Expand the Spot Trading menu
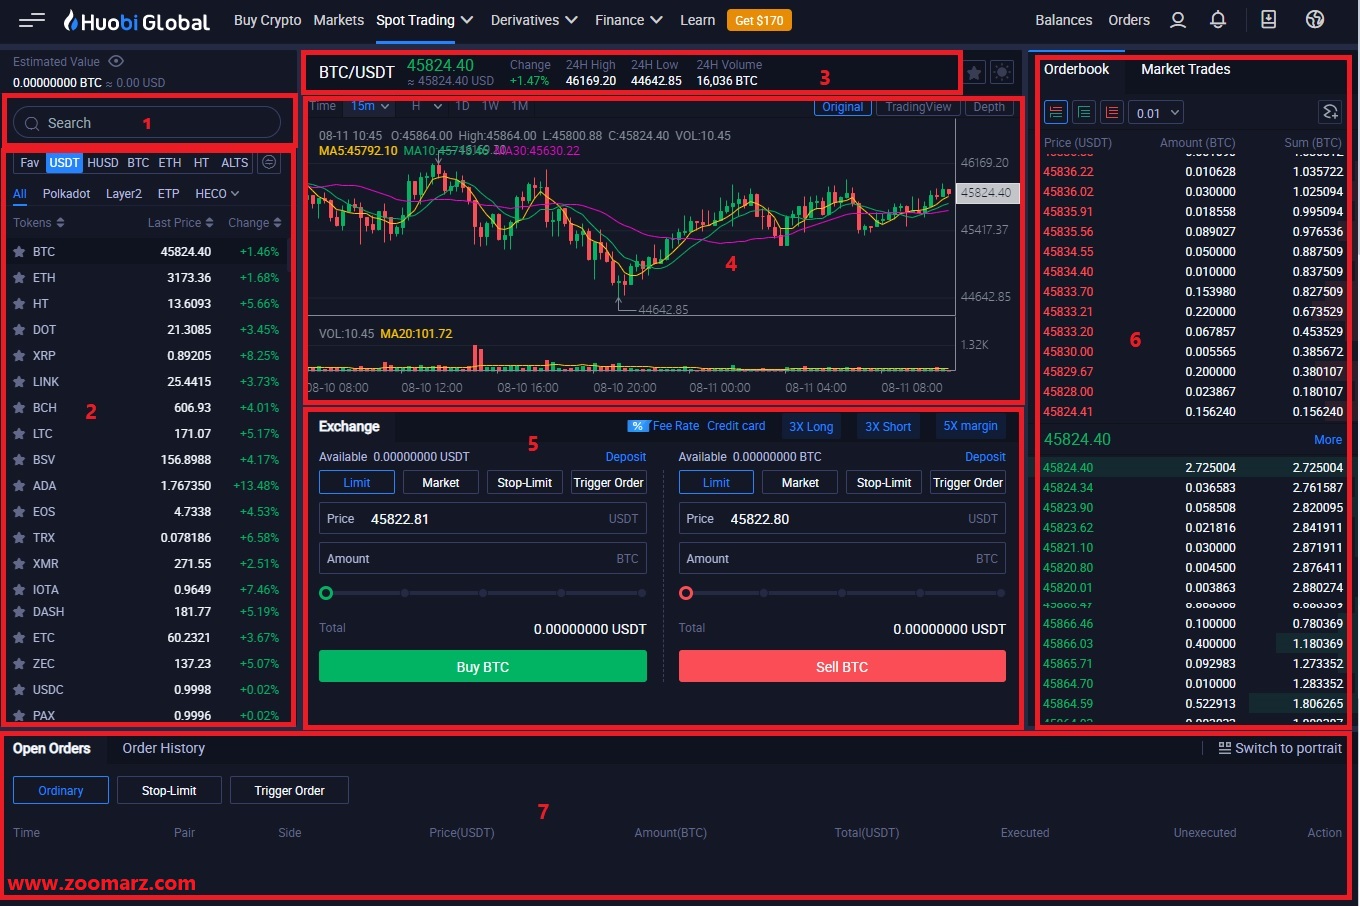 tap(425, 20)
